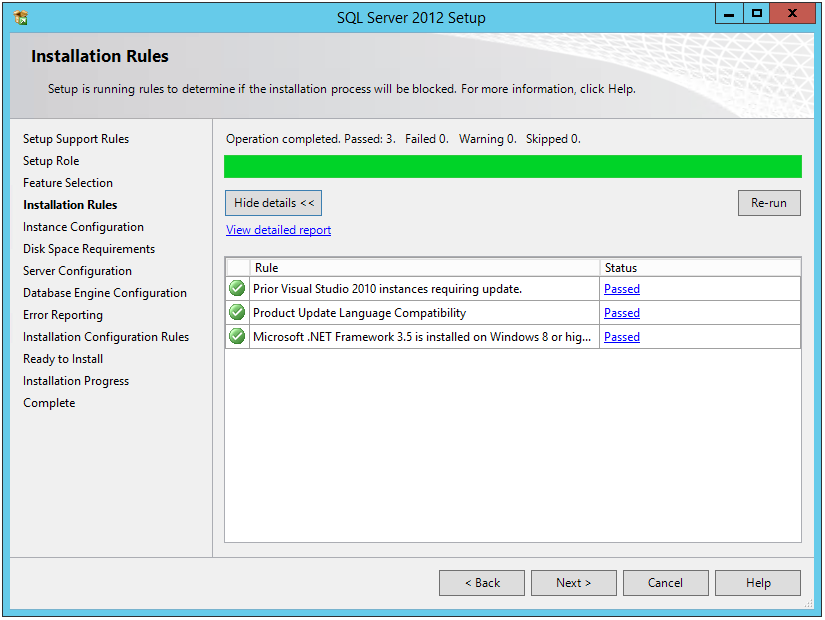Click green check icon for Product Update Language rule

[x=237, y=312]
